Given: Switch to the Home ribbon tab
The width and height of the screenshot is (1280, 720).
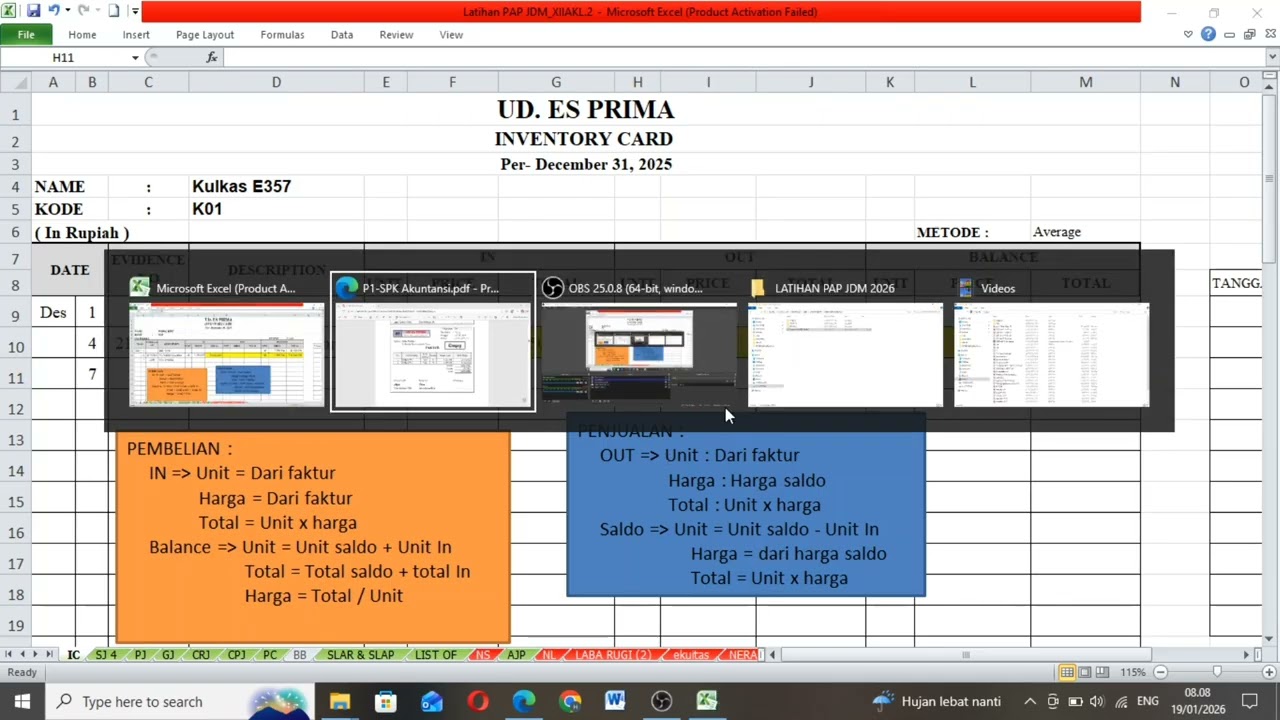Looking at the screenshot, I should 82,34.
